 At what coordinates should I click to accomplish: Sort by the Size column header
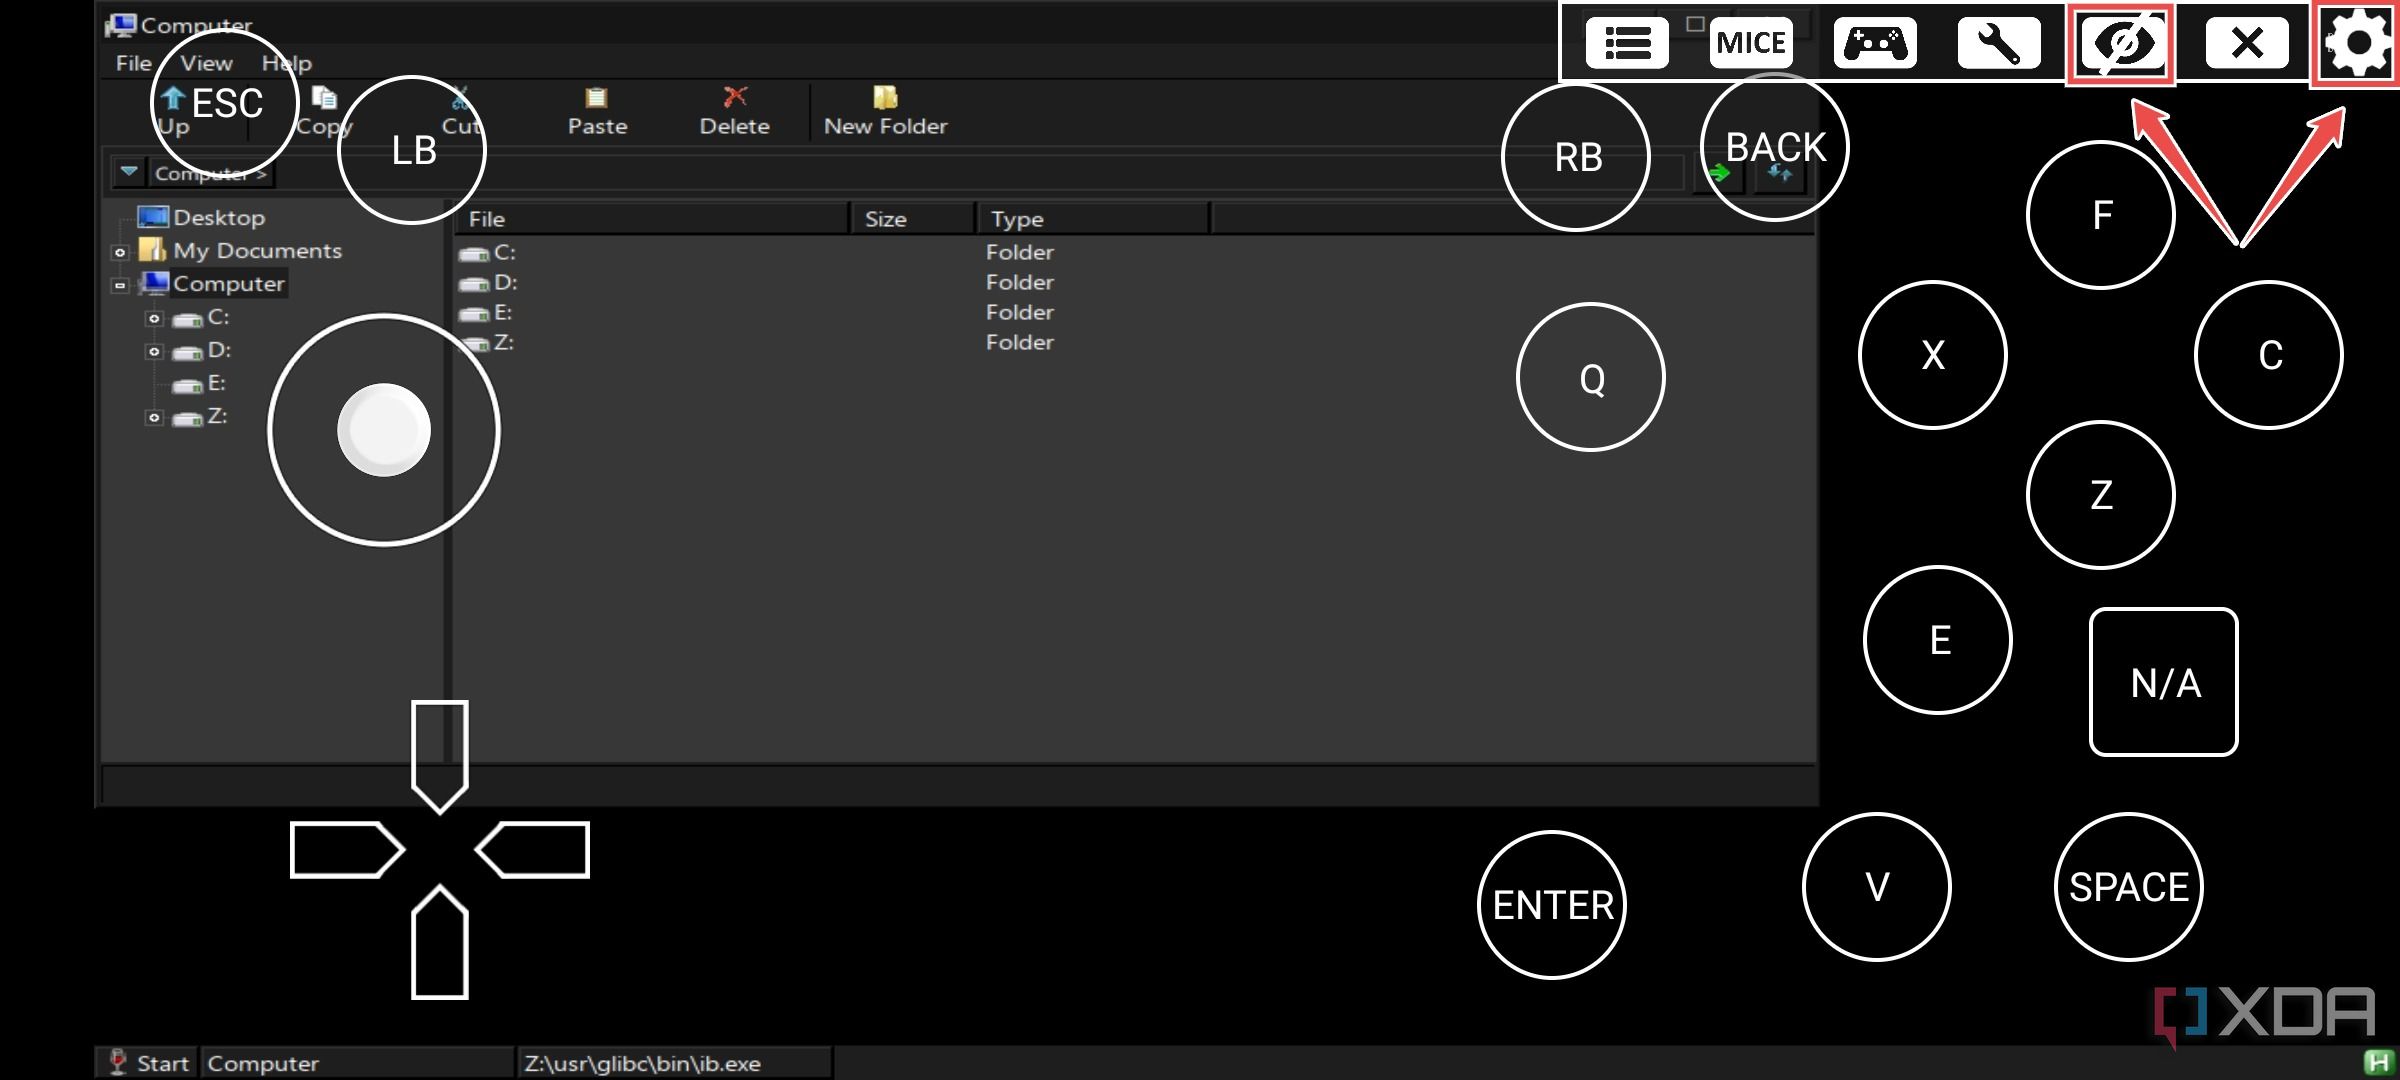[x=912, y=218]
